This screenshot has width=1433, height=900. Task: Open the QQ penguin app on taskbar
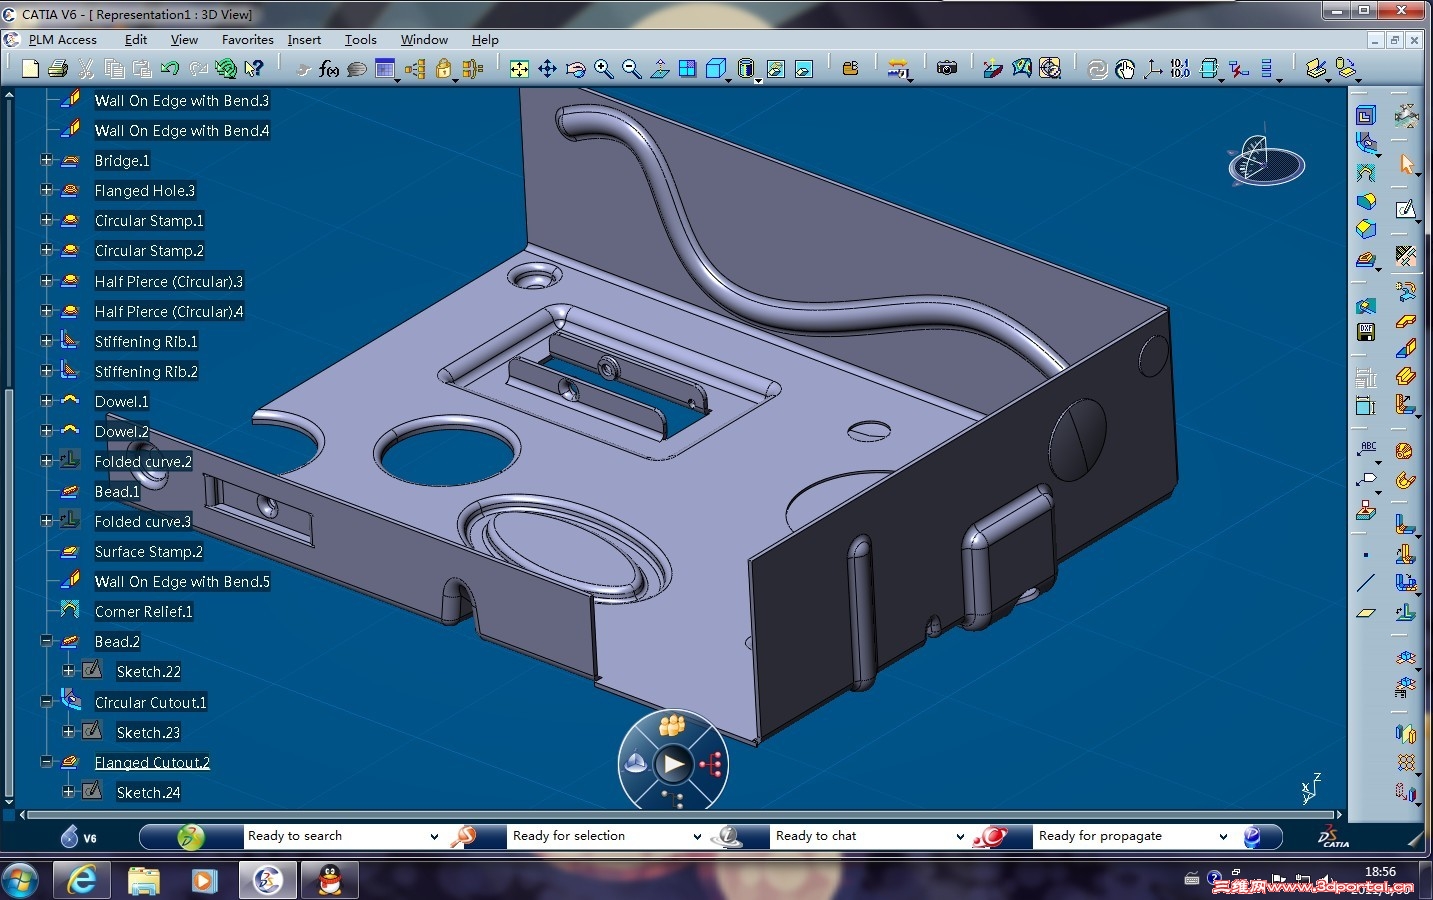click(329, 880)
